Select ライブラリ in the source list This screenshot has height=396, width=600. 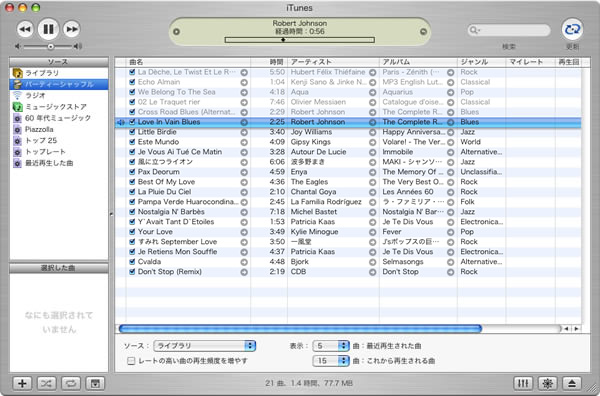pyautogui.click(x=59, y=73)
